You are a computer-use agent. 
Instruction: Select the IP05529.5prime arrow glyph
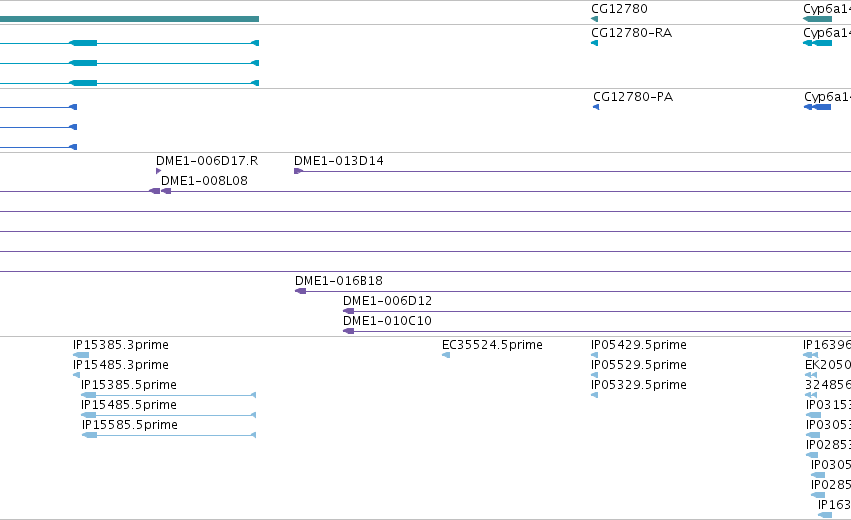pos(595,375)
